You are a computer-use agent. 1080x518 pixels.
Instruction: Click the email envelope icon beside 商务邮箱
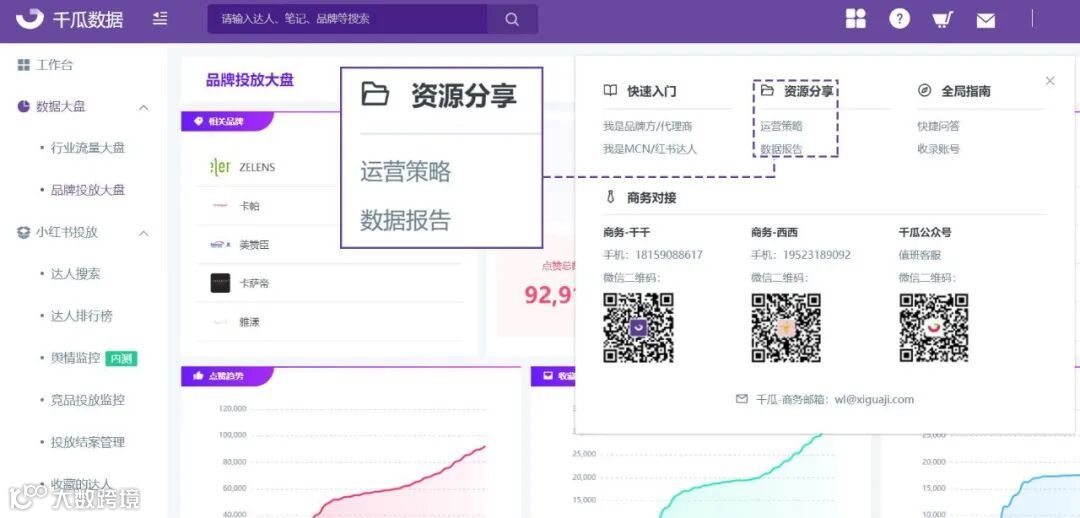pyautogui.click(x=742, y=399)
